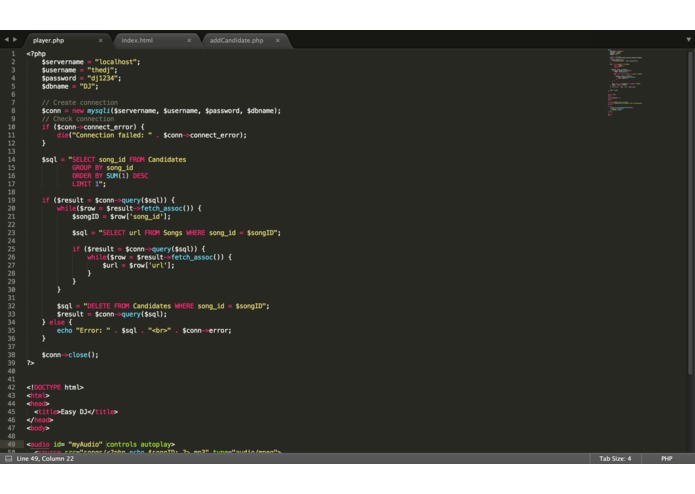Open the addCandidate.php tab
The height and width of the screenshot is (494, 695).
tap(236, 40)
